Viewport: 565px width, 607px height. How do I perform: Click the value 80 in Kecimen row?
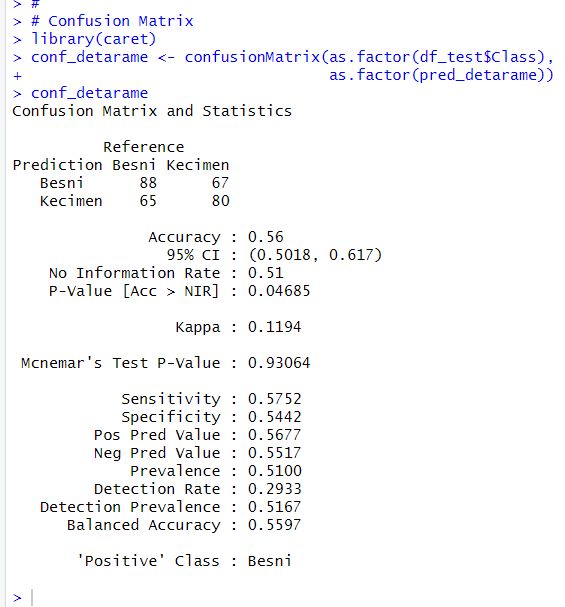[220, 201]
